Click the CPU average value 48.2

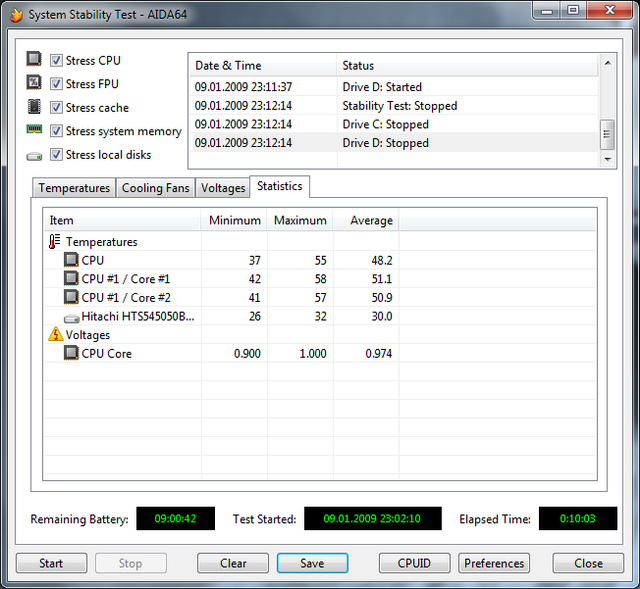pos(382,260)
